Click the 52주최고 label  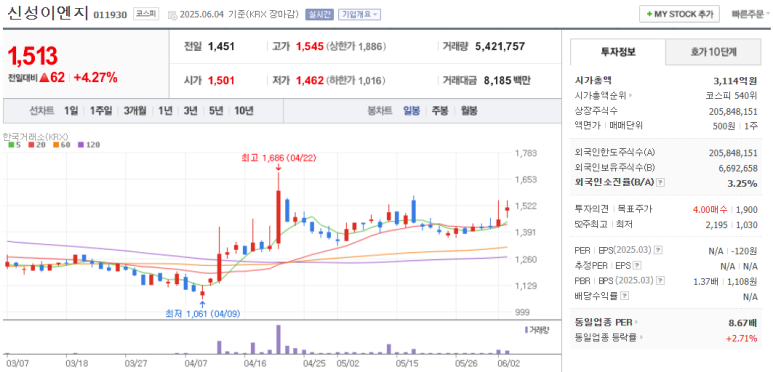pos(592,224)
